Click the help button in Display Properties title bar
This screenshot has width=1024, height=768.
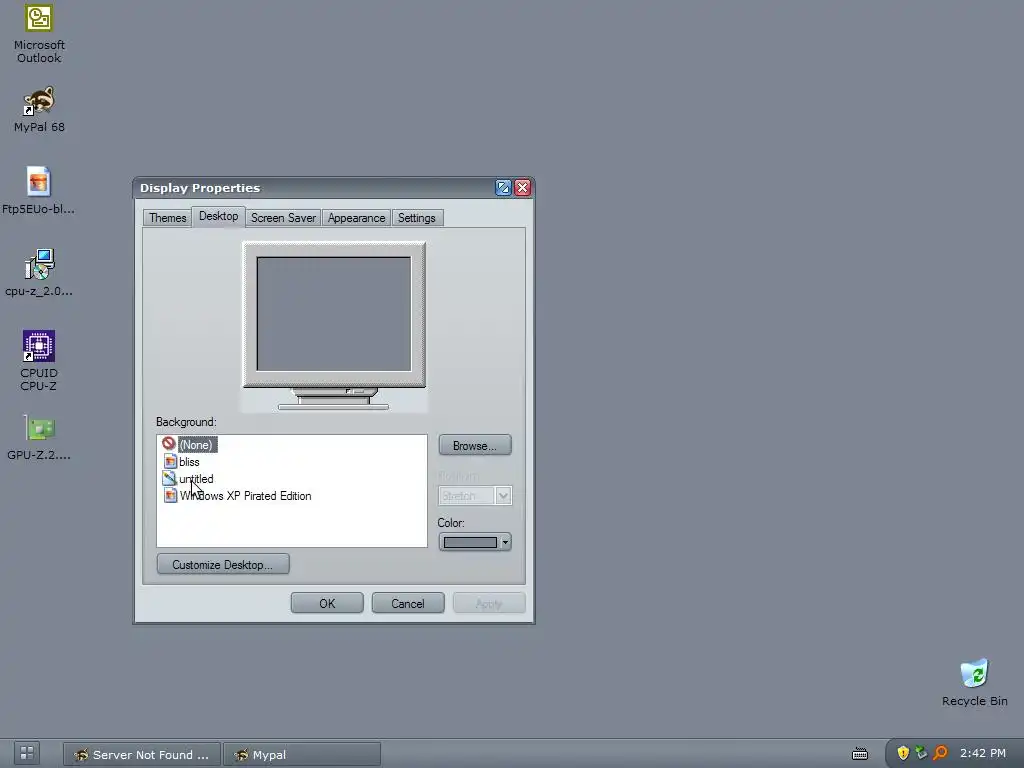pos(503,188)
